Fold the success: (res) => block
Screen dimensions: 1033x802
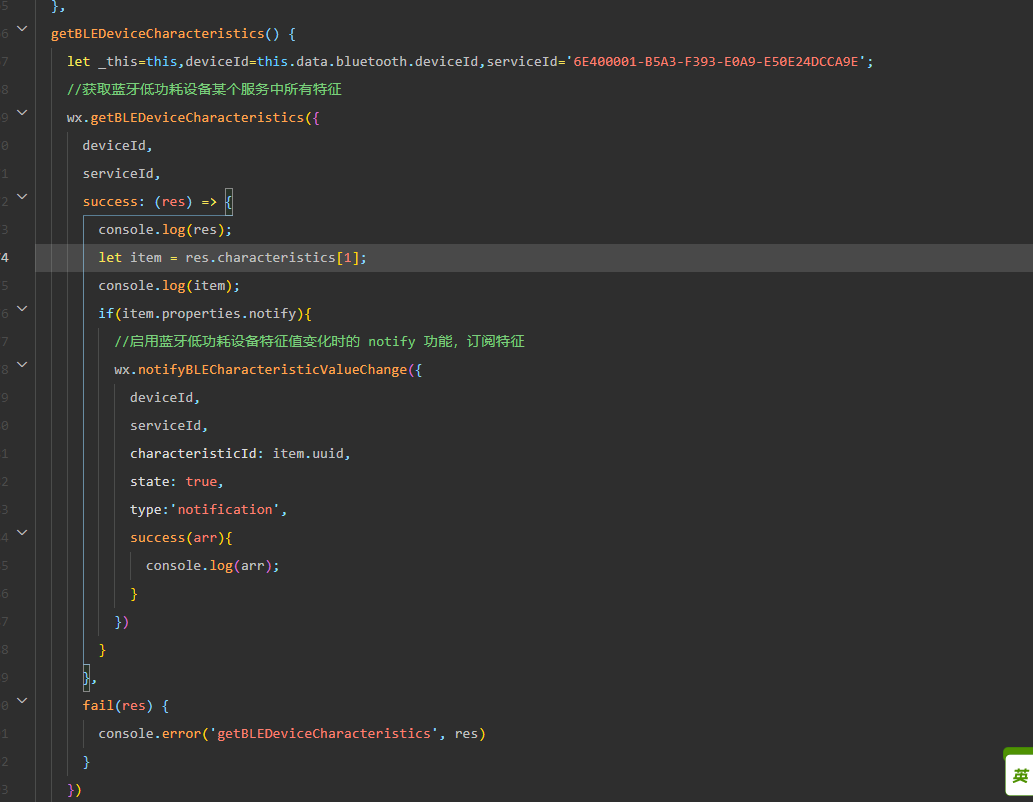coord(22,196)
